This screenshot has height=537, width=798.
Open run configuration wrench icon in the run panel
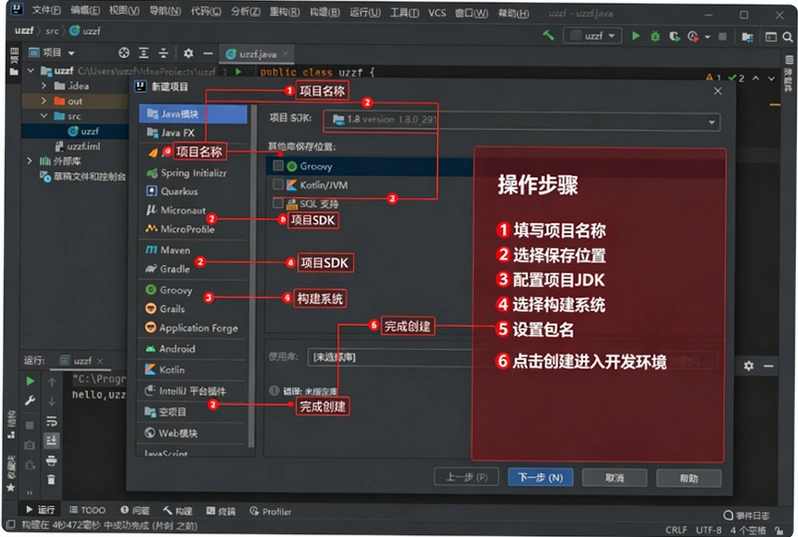[x=30, y=401]
